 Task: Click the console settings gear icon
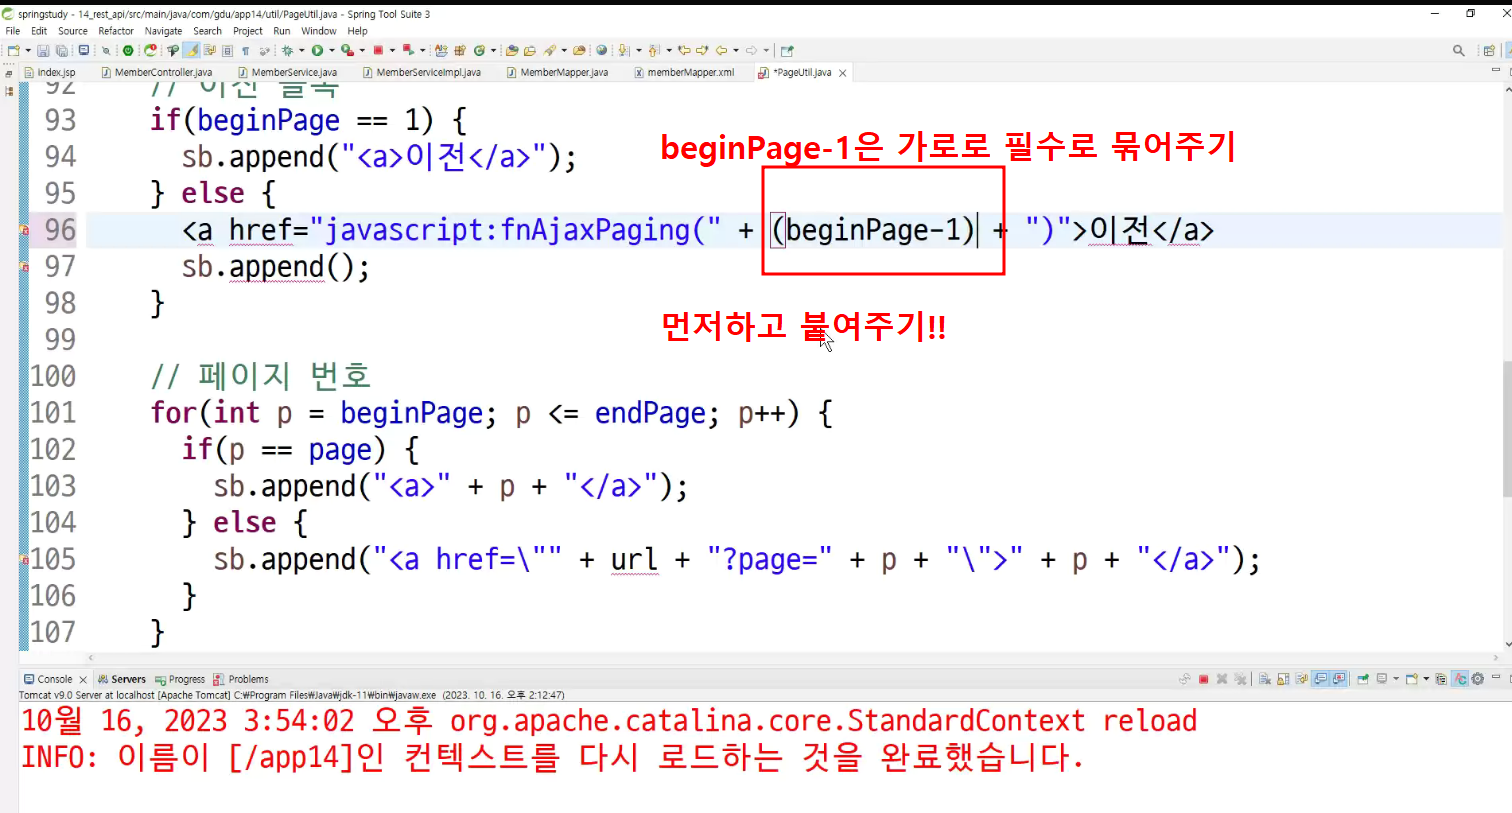pyautogui.click(x=1477, y=679)
